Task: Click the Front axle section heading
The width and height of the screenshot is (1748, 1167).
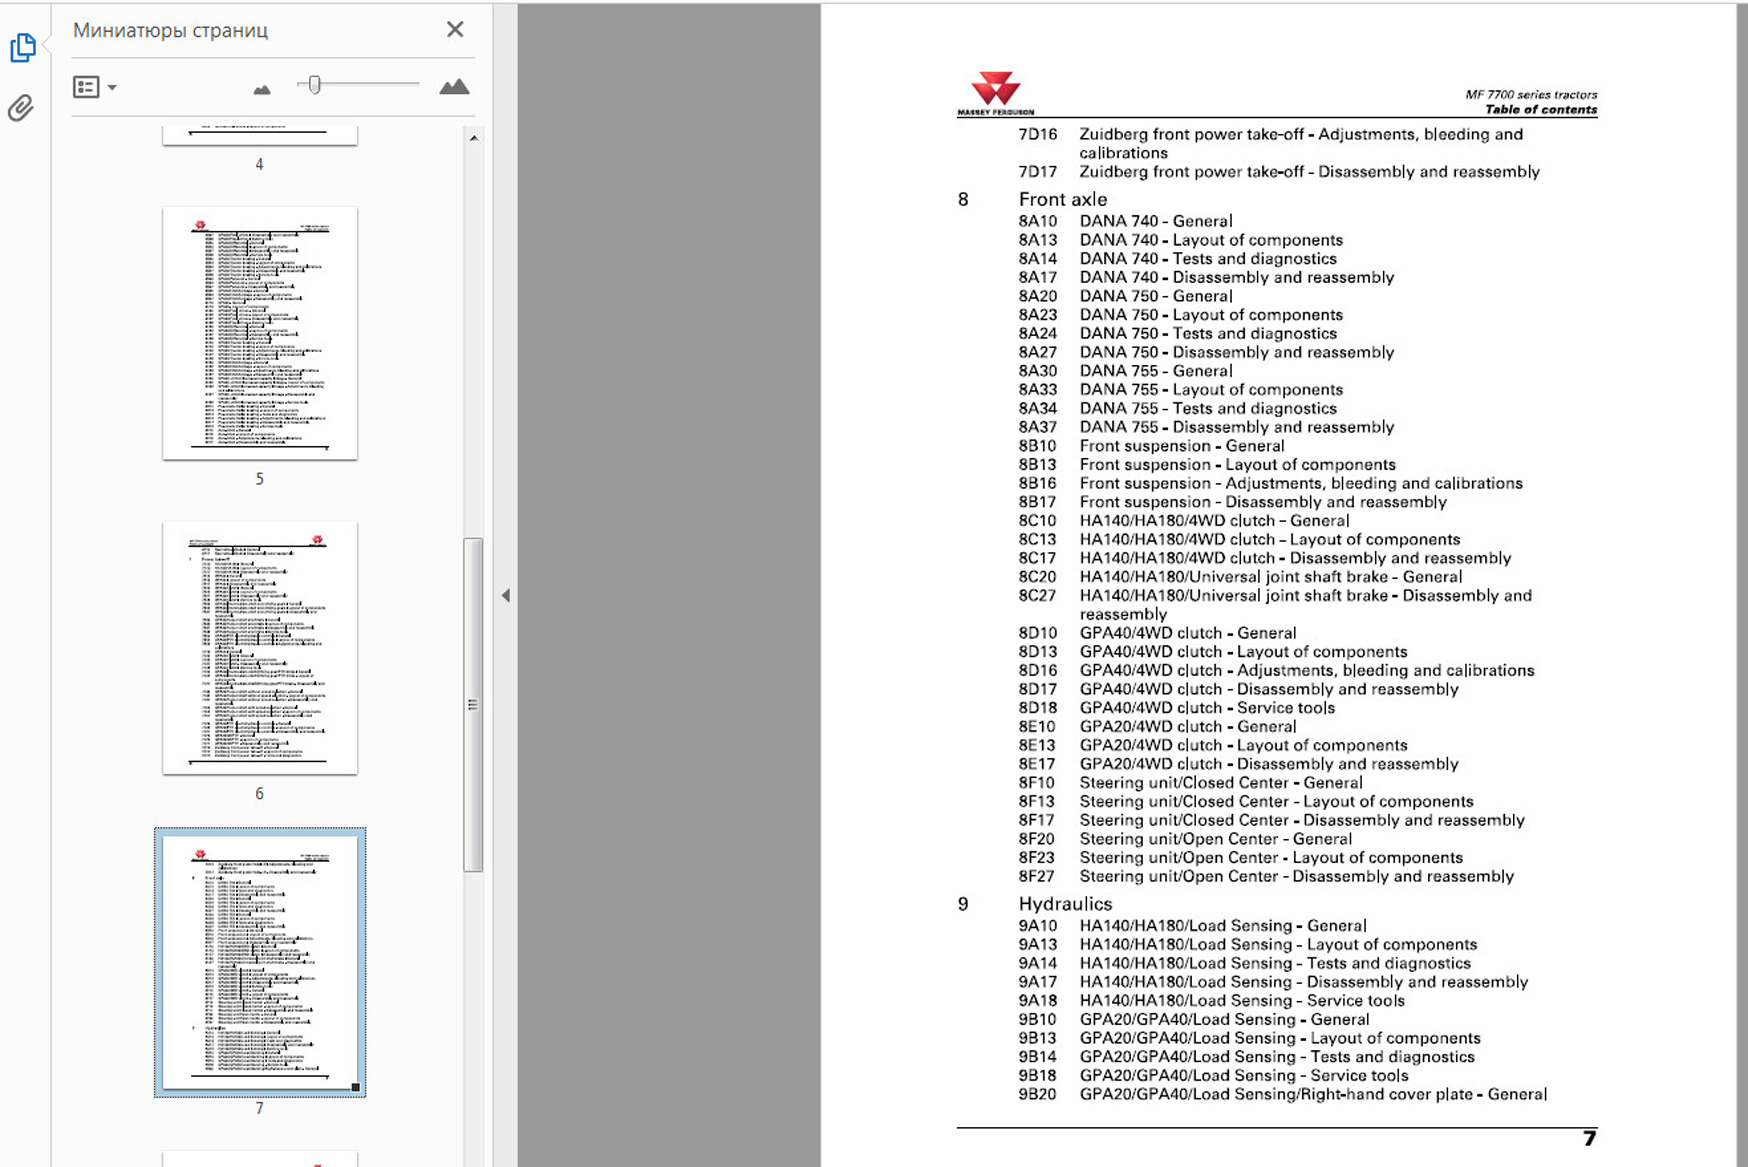Action: point(1062,199)
